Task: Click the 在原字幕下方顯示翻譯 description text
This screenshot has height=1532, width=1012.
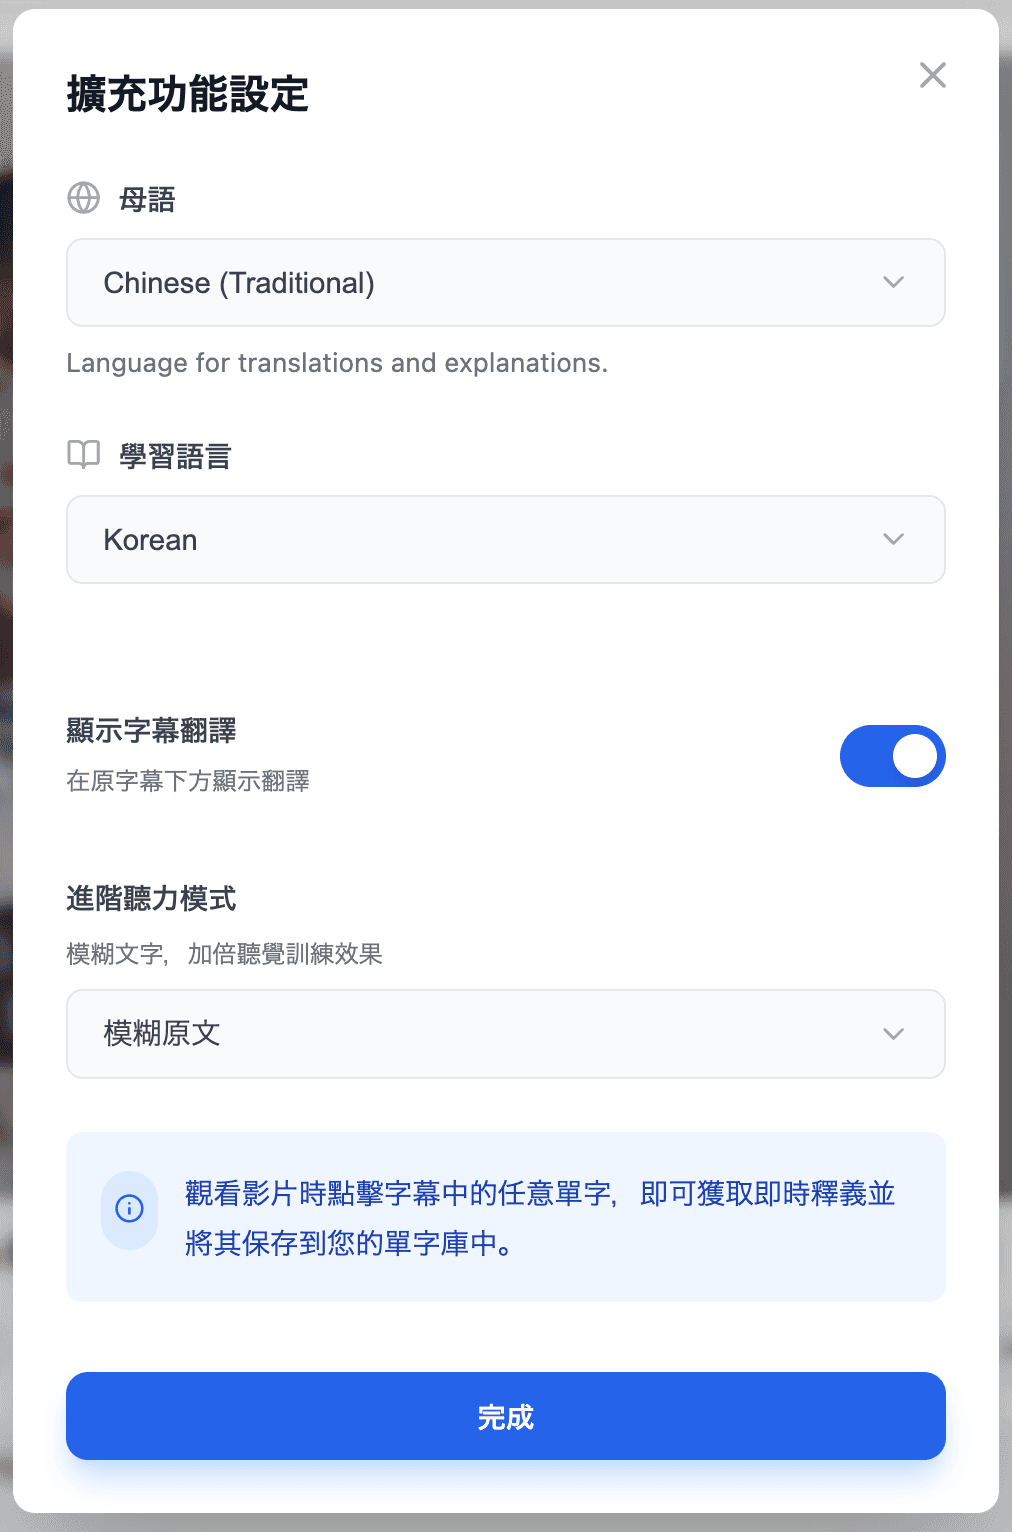Action: (188, 781)
